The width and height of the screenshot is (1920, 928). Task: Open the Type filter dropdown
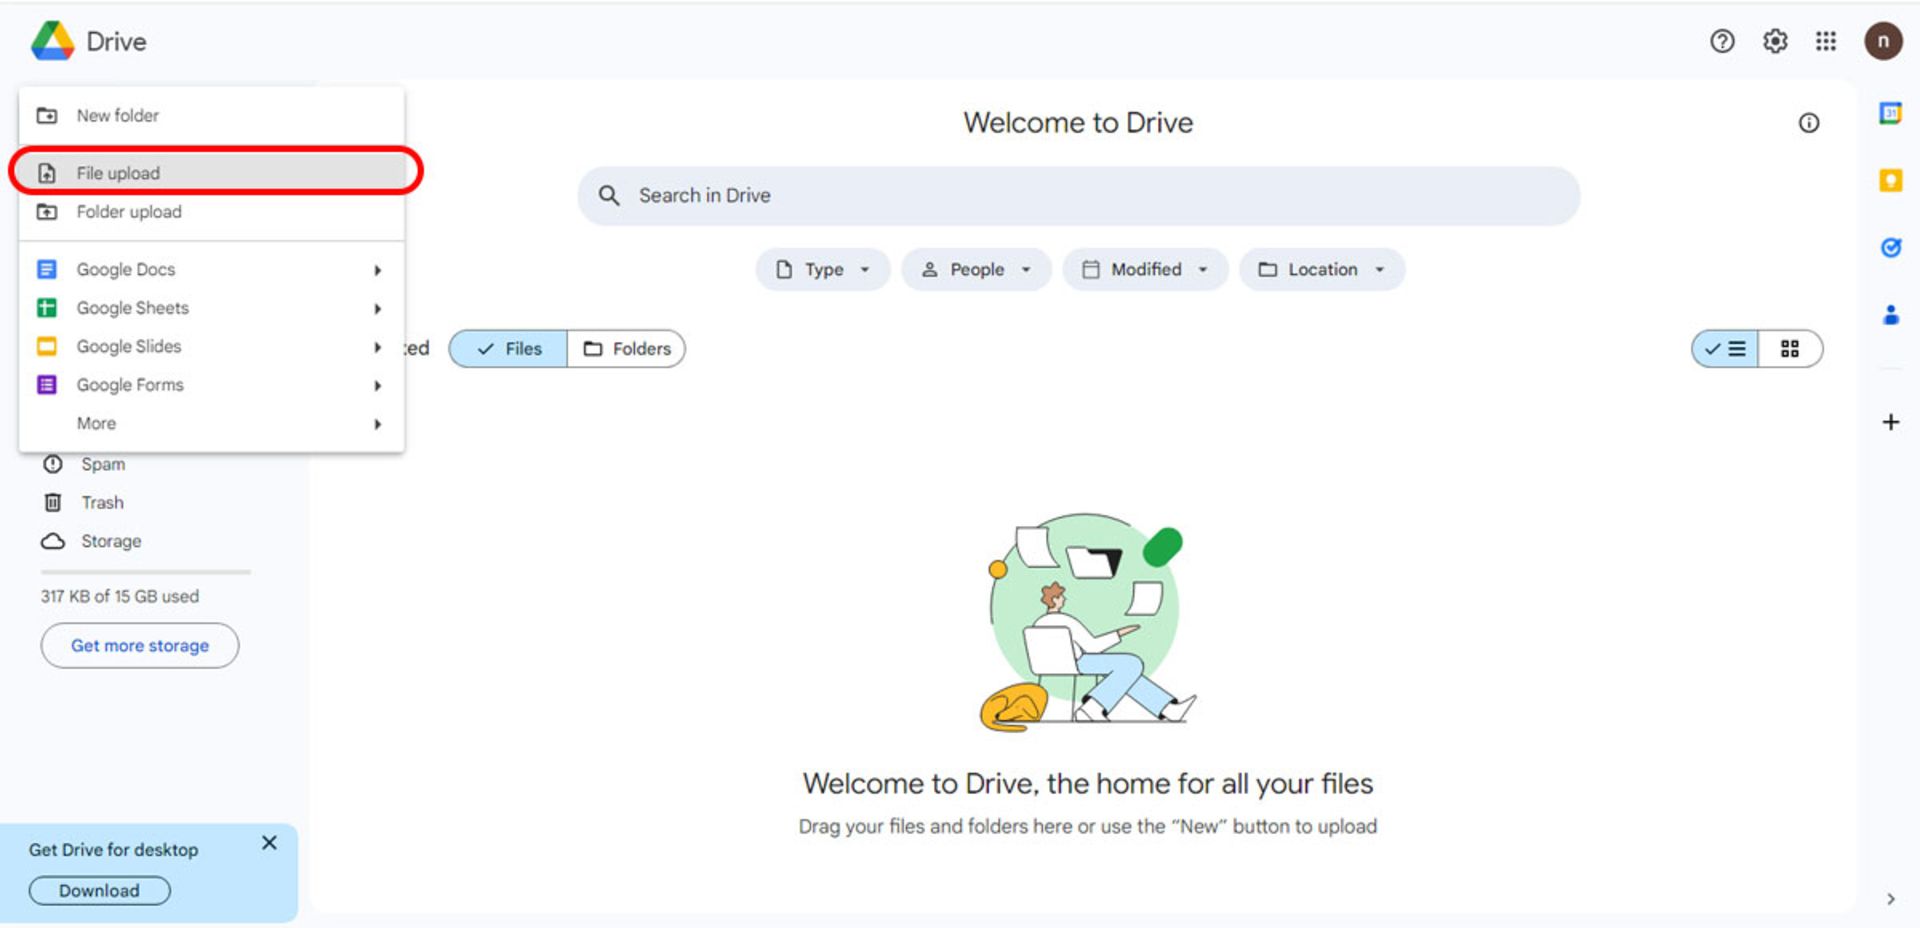(823, 270)
